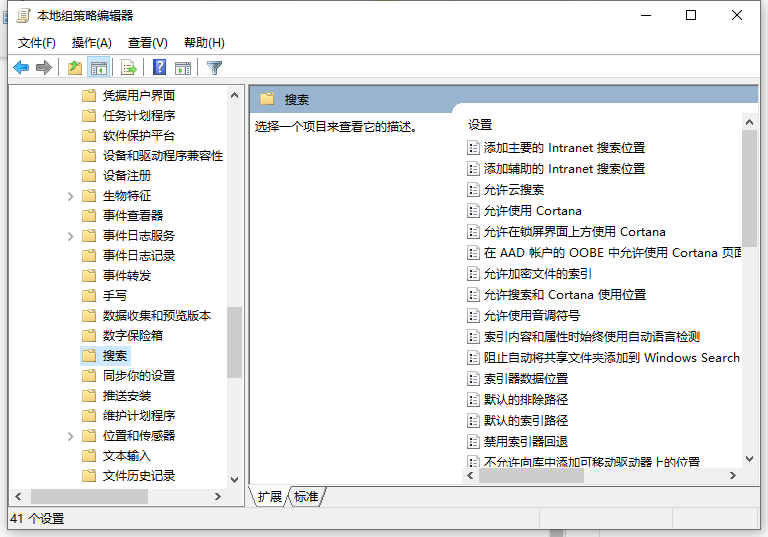The height and width of the screenshot is (537, 768).
Task: Select the 允许使用 Cortana policy setting
Action: 532,211
